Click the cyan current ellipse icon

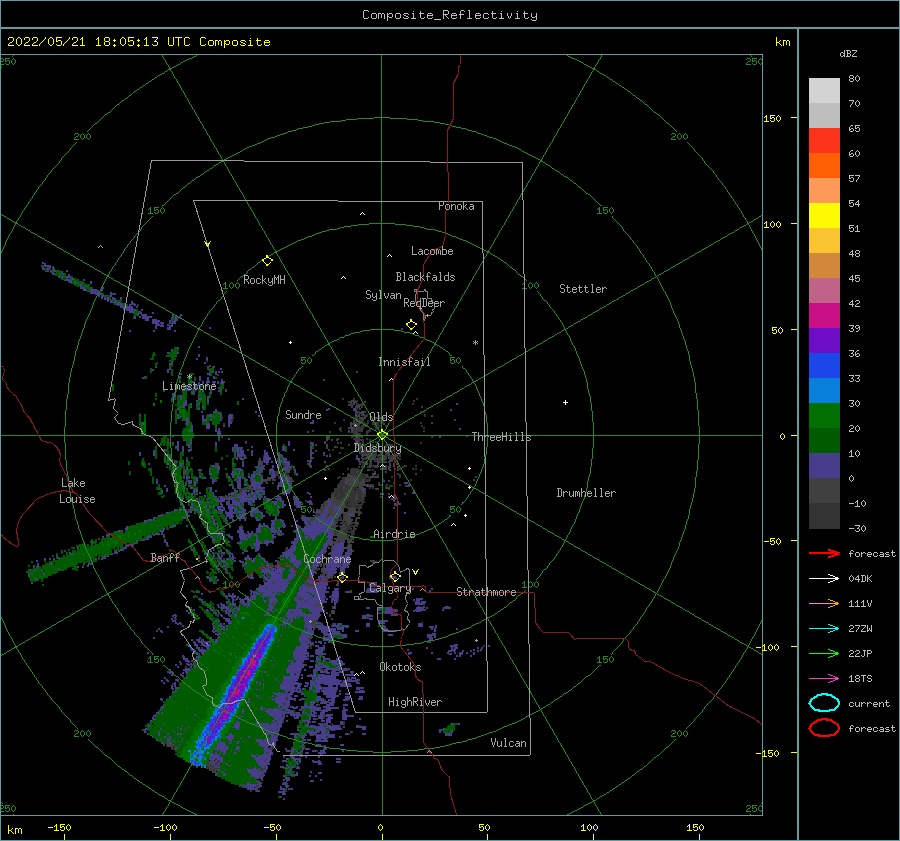click(824, 703)
